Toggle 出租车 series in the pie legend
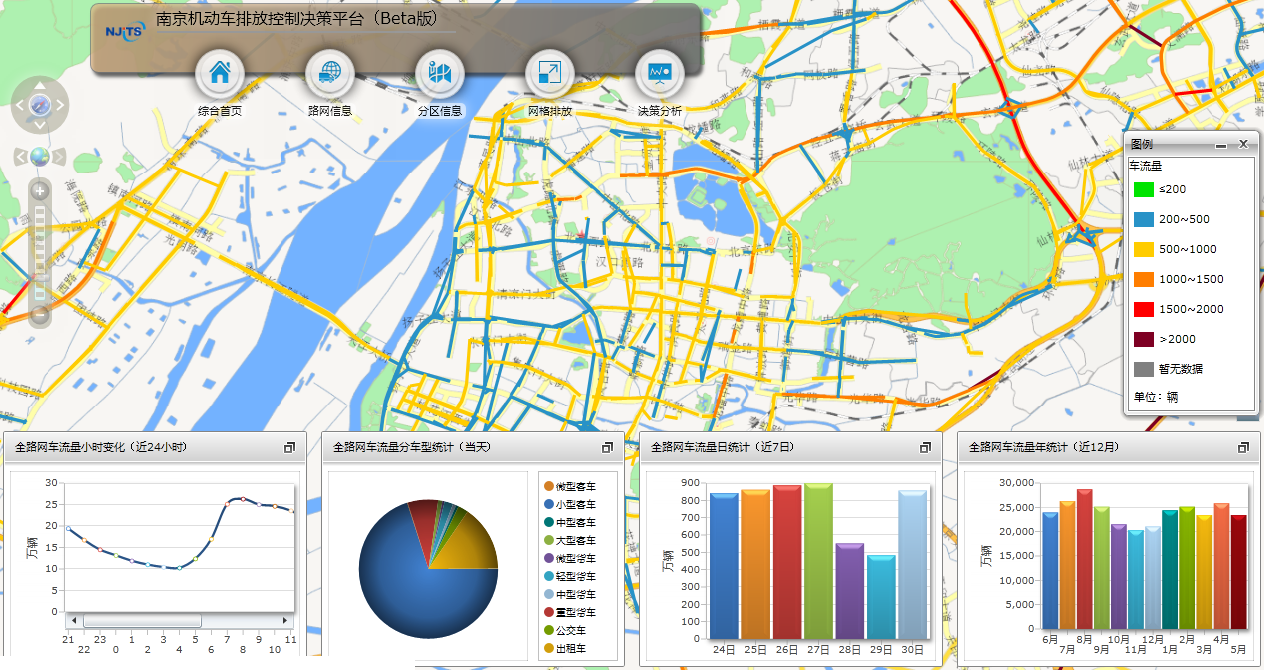This screenshot has height=670, width=1264. click(x=570, y=648)
